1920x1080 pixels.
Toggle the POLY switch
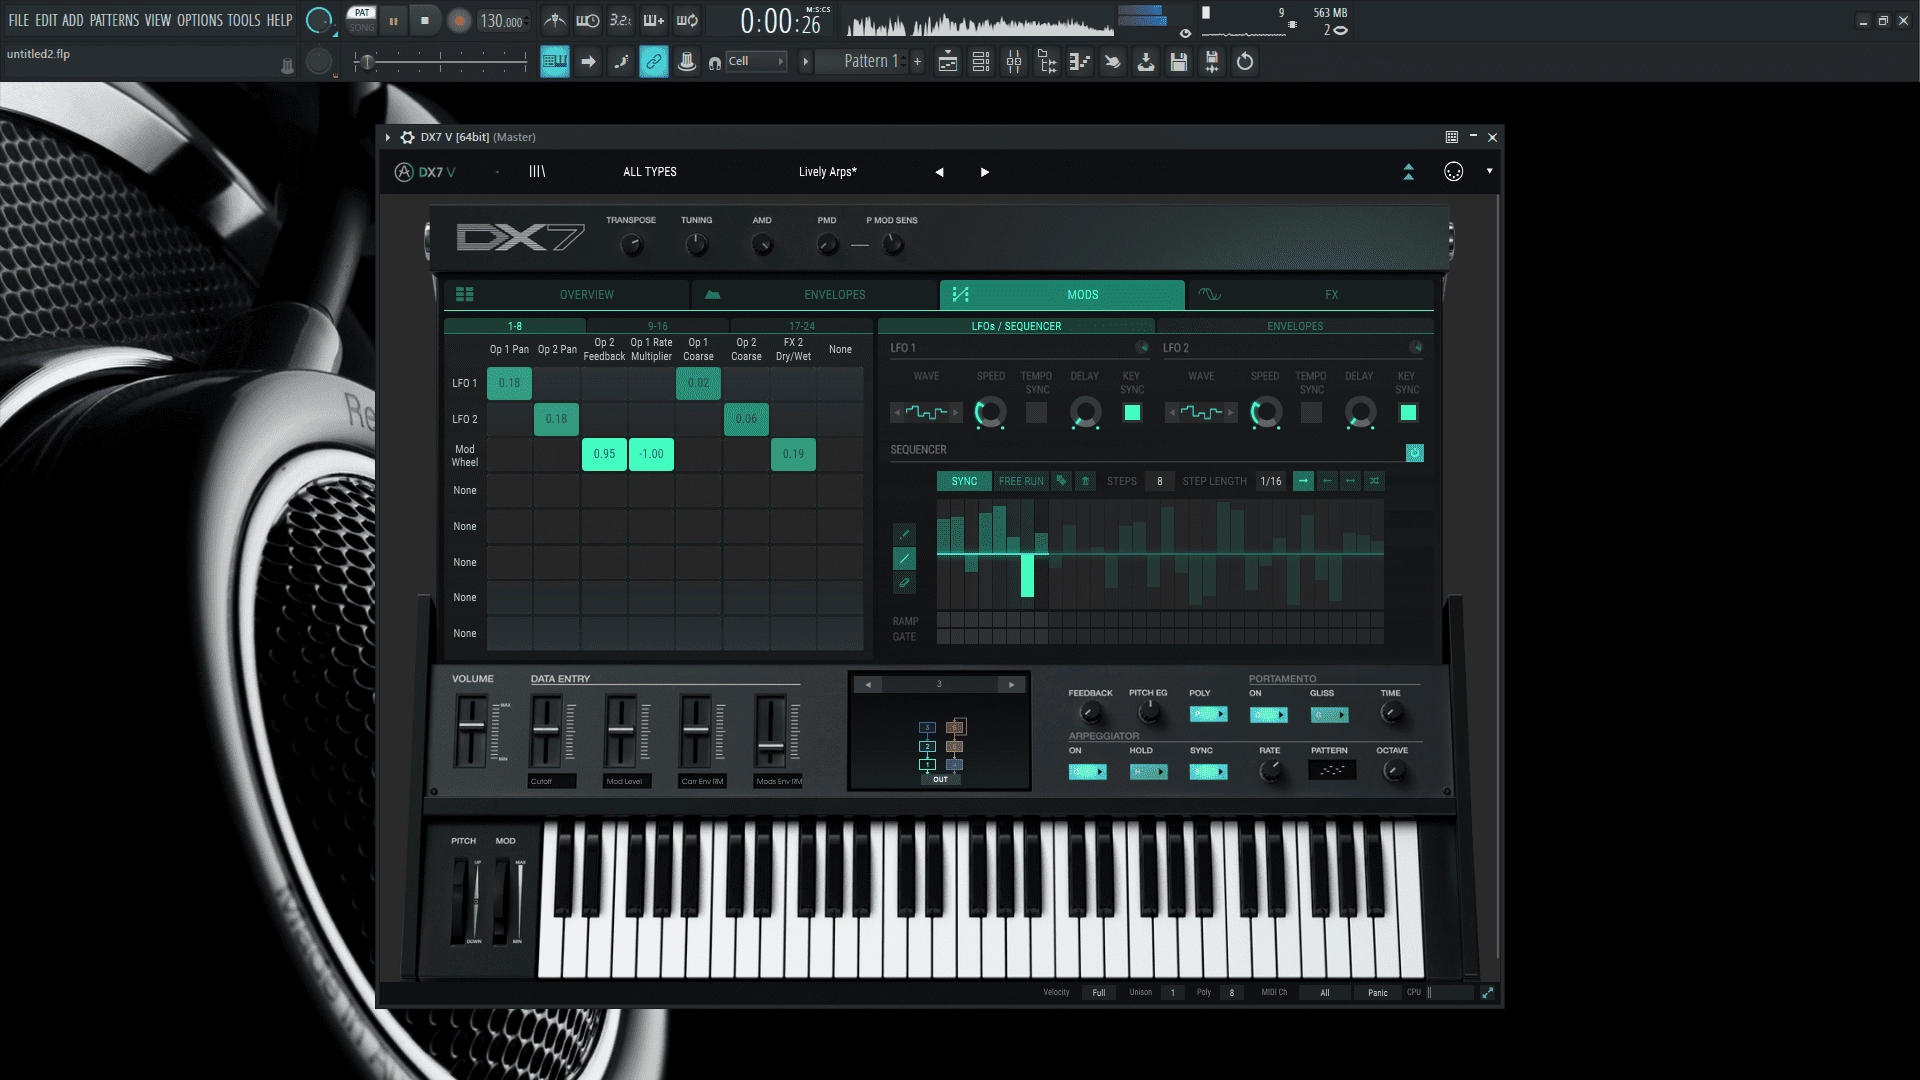[1208, 714]
